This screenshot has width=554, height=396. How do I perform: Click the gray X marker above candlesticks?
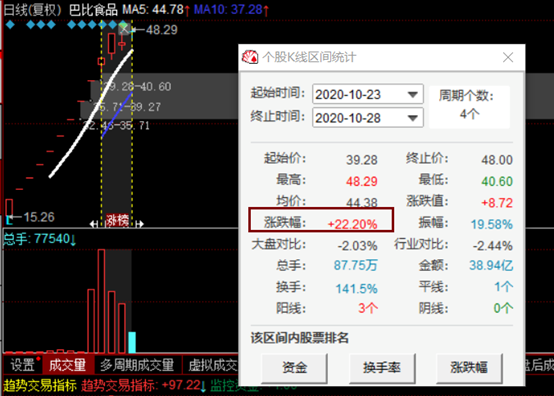124,29
